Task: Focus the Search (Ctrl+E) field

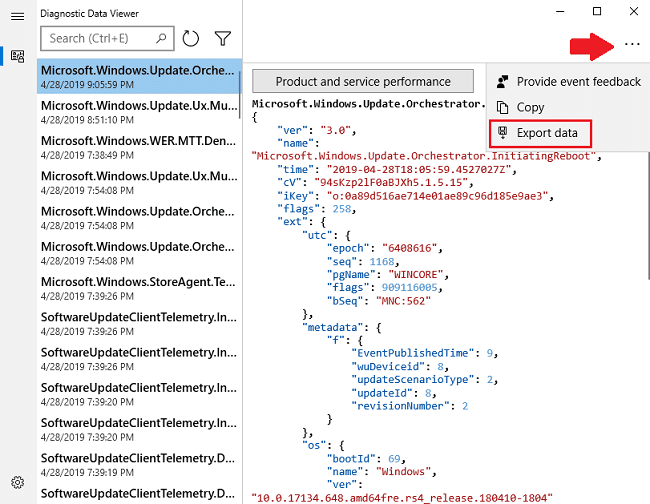Action: coord(107,39)
